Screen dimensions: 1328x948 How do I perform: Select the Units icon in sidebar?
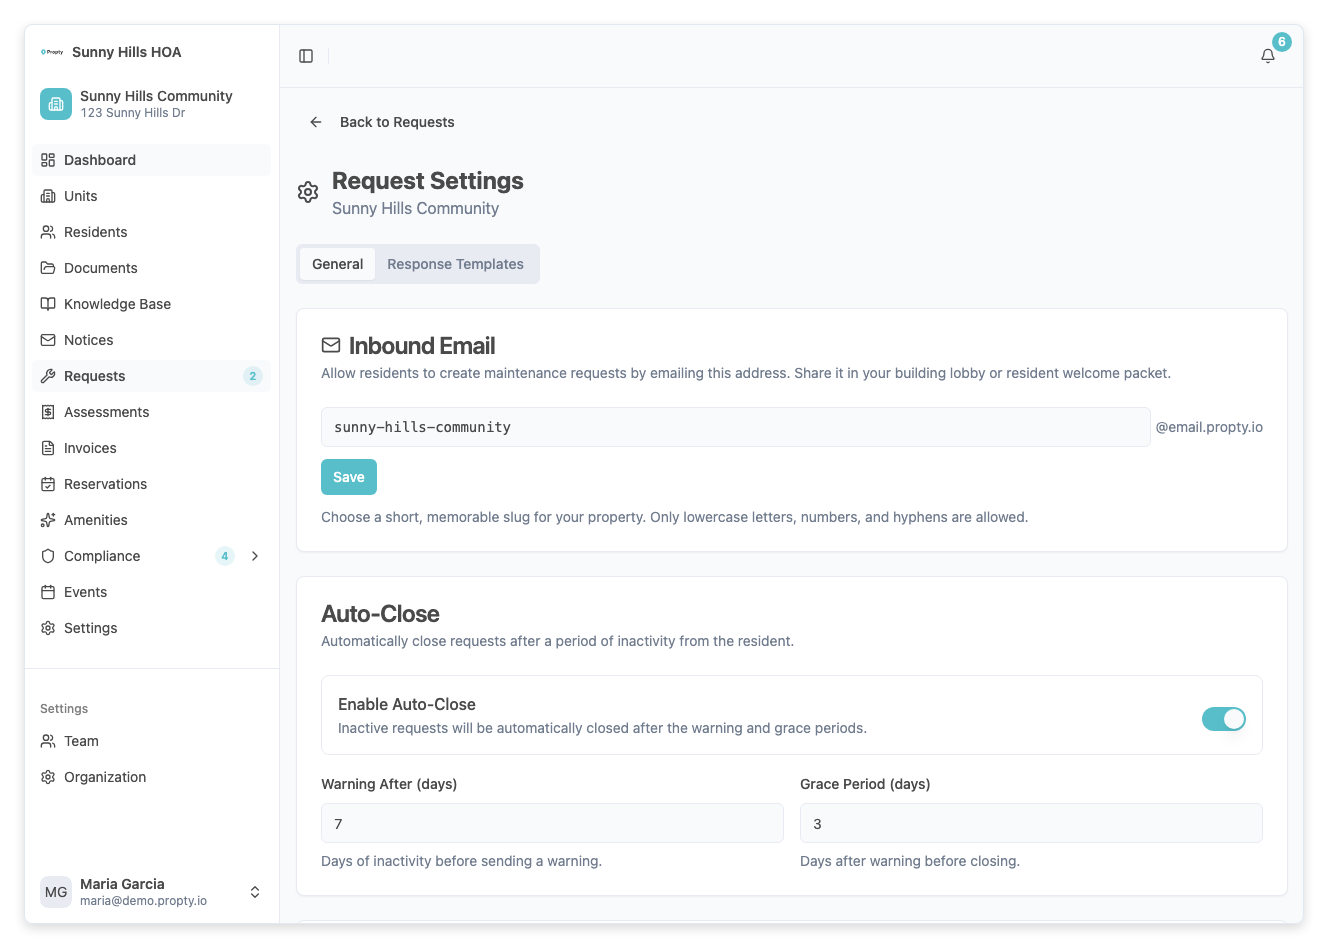coord(48,196)
